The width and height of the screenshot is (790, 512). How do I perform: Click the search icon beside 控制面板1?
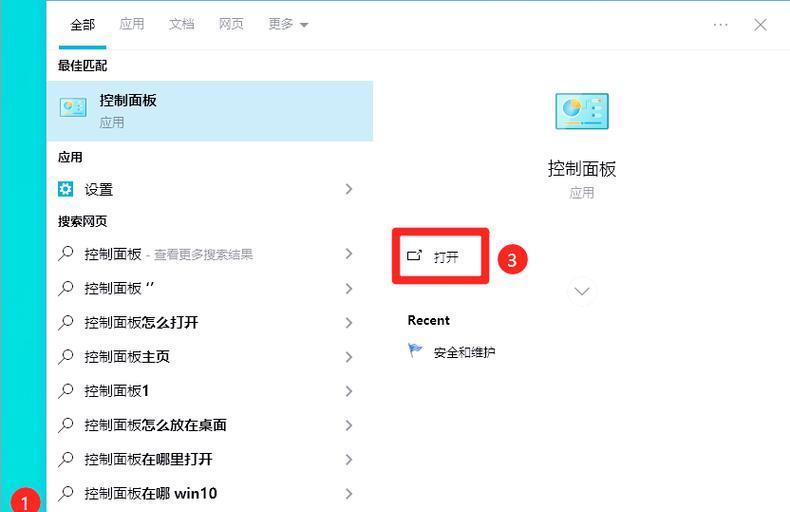click(65, 391)
